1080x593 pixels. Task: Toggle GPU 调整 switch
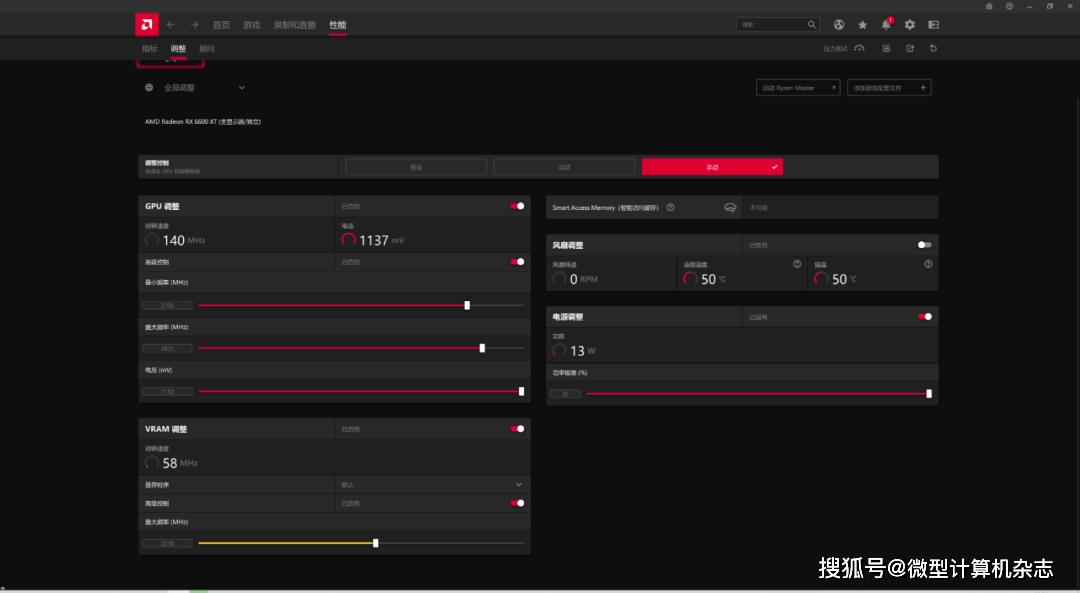[x=517, y=206]
